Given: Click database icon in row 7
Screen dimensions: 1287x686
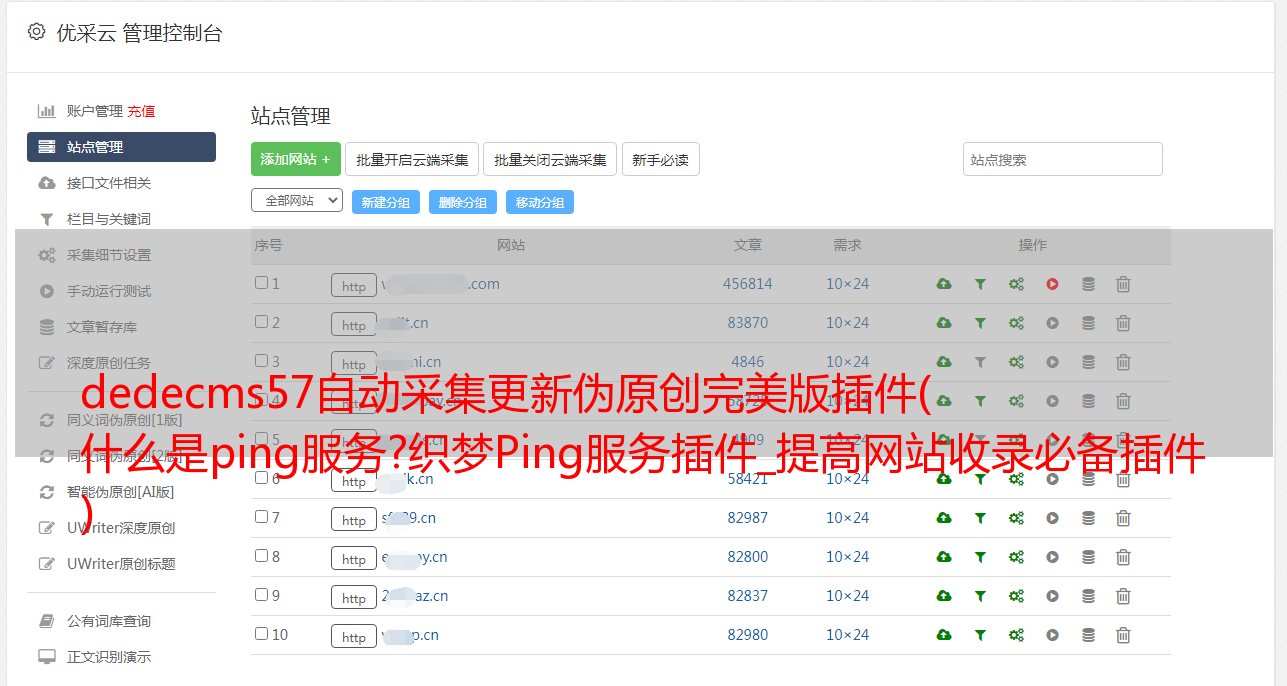Looking at the screenshot, I should tap(1088, 518).
